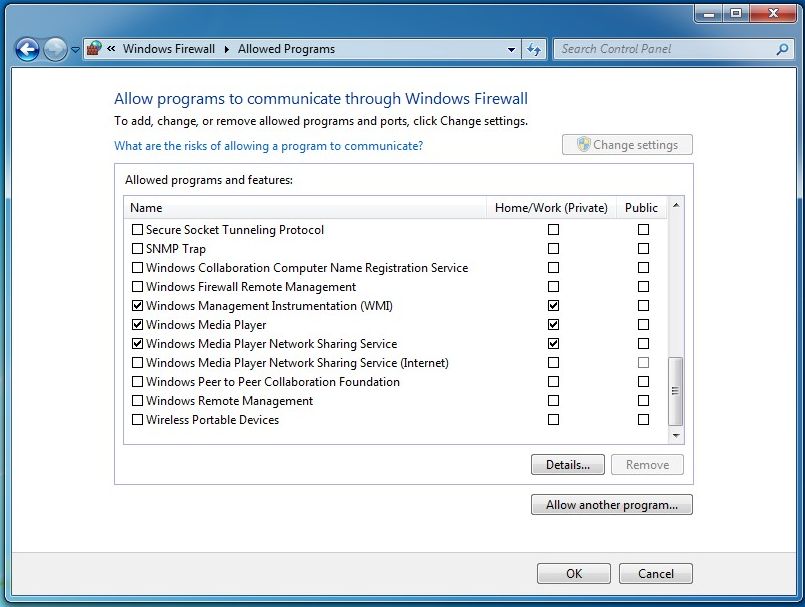The width and height of the screenshot is (805, 607).
Task: Click the double chevron in the address bar
Action: [x=111, y=49]
